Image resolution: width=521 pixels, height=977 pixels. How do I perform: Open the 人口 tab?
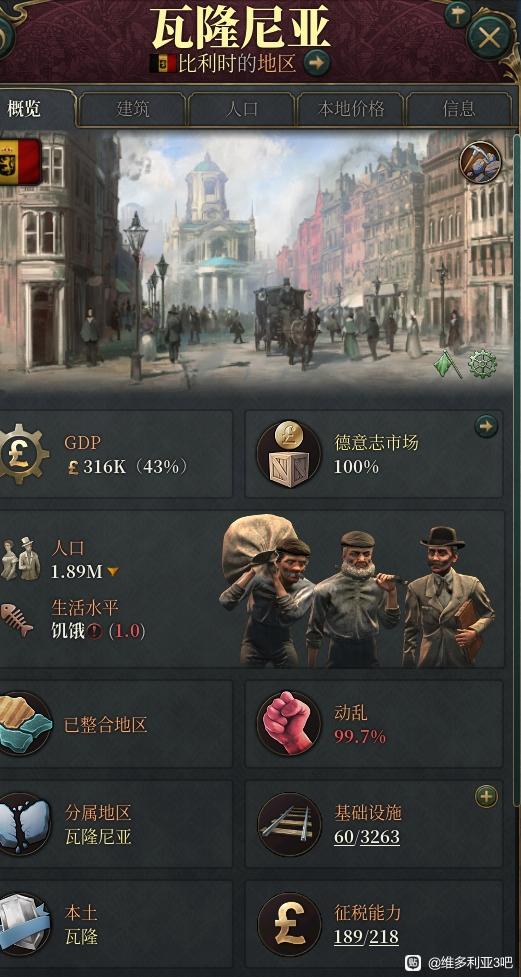pos(242,109)
